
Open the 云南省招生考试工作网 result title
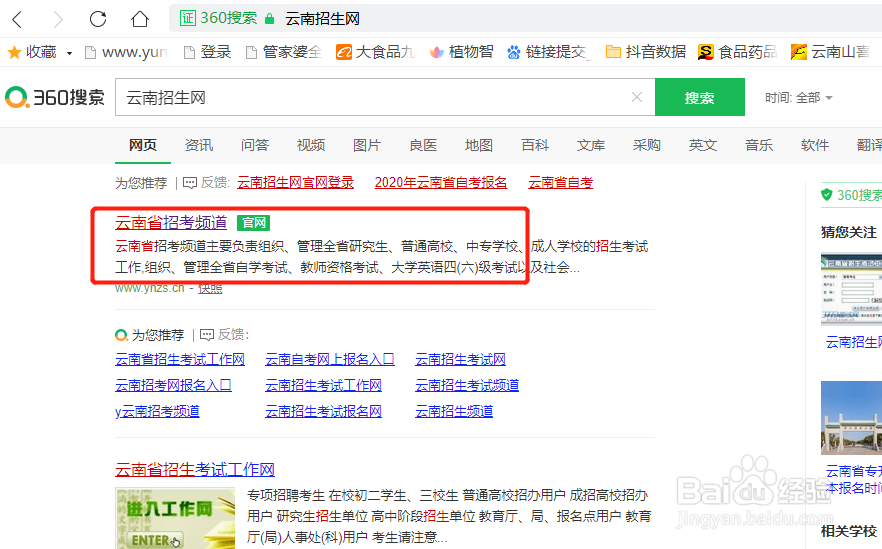tap(195, 469)
